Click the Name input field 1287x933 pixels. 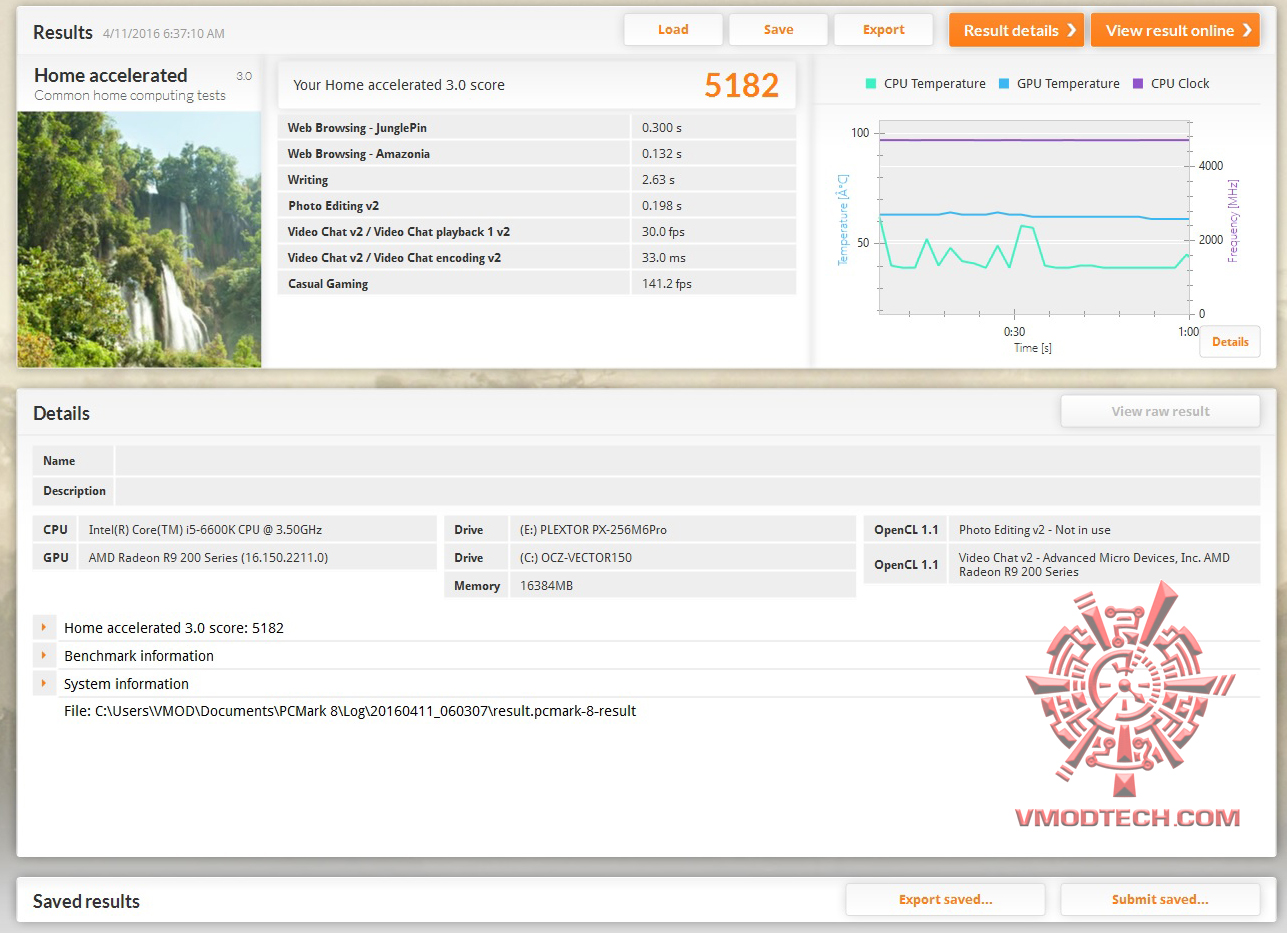687,461
